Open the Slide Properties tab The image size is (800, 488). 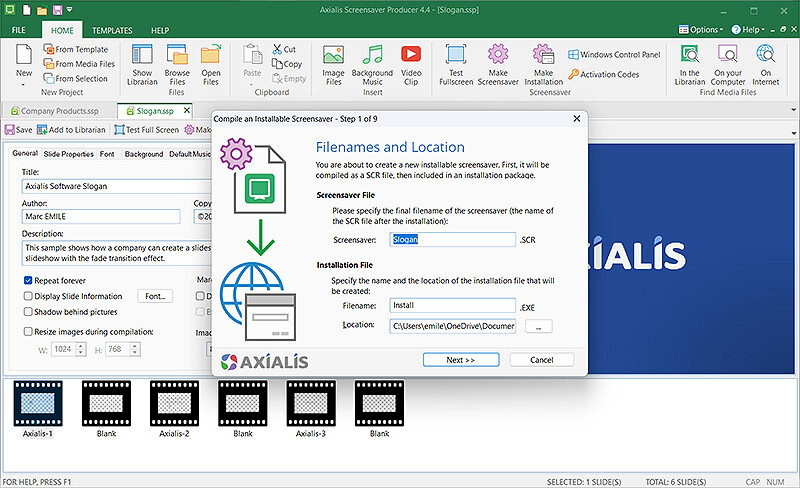coord(70,154)
